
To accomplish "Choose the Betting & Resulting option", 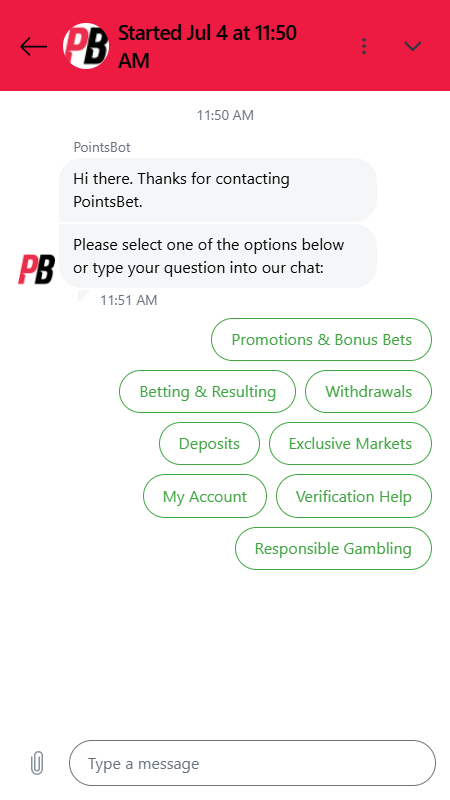I will (208, 391).
